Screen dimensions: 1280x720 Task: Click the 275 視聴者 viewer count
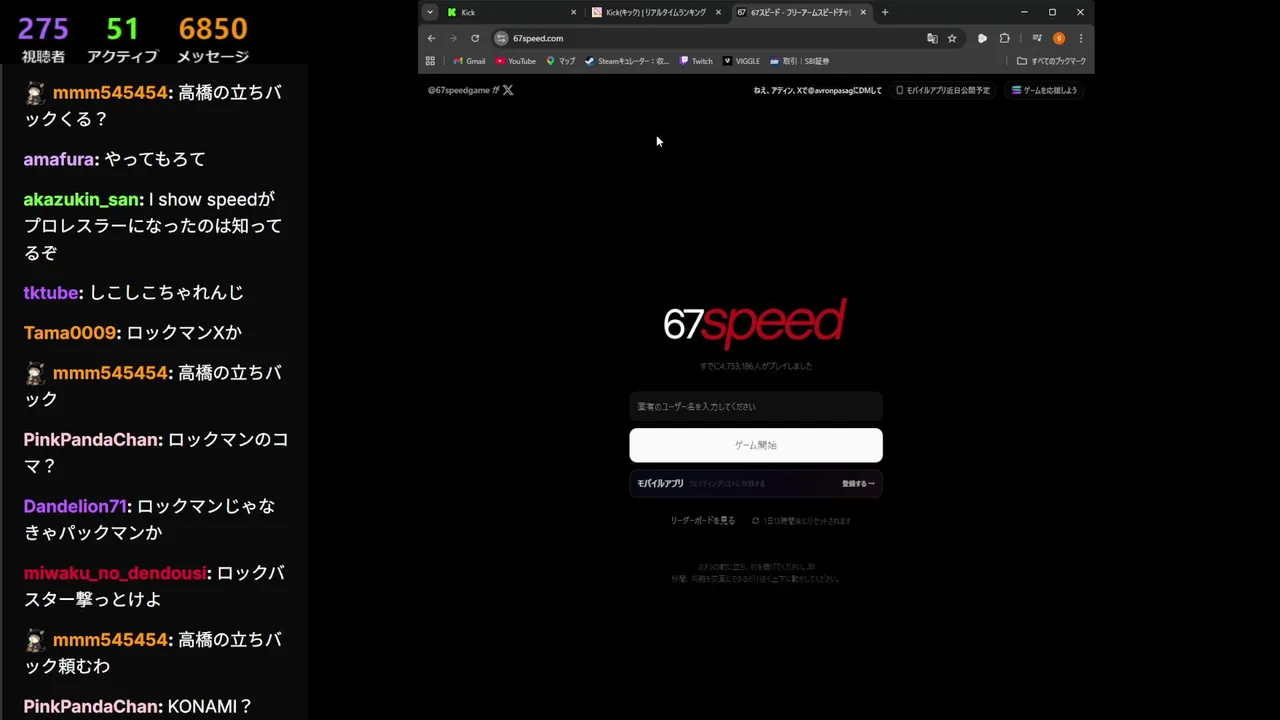(43, 40)
